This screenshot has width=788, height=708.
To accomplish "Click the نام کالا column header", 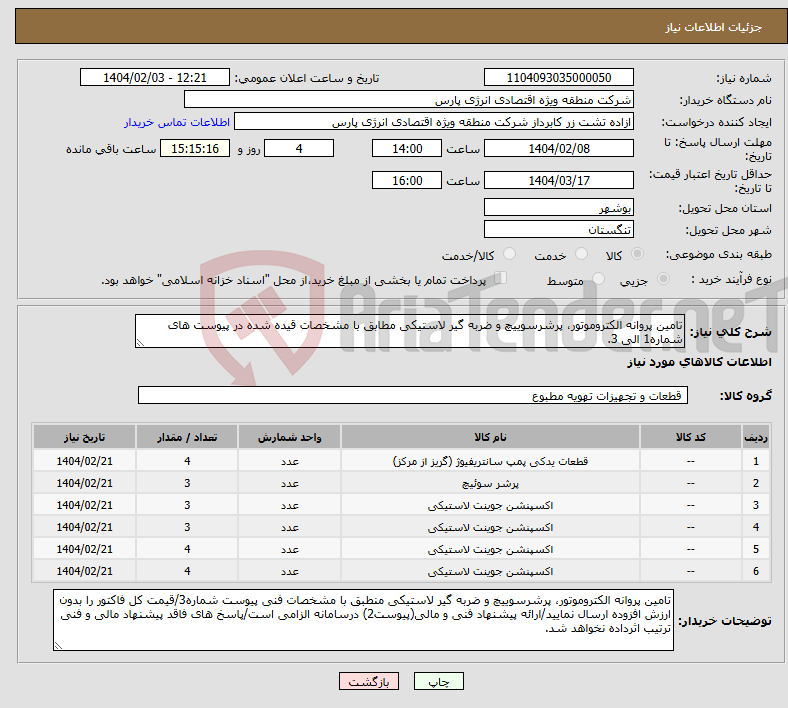I will [490, 437].
